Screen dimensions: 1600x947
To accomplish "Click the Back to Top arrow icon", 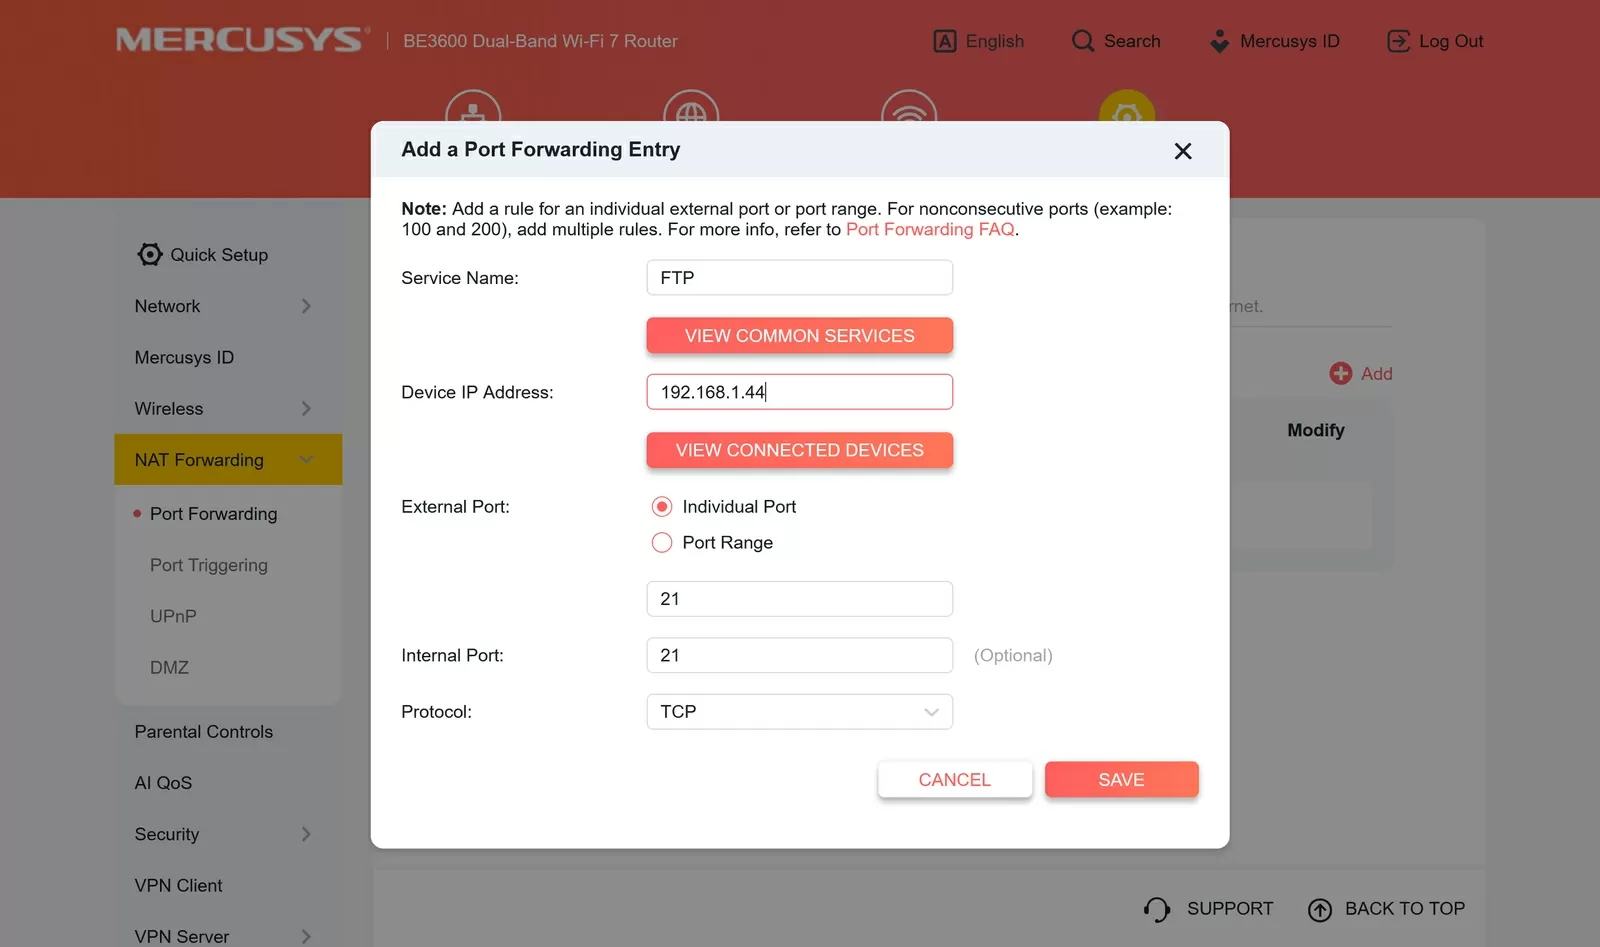I will (x=1320, y=909).
